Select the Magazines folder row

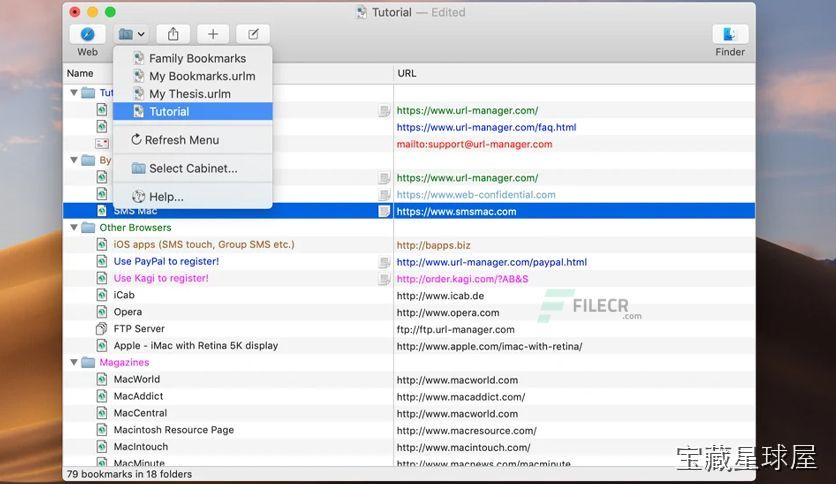tap(409, 362)
